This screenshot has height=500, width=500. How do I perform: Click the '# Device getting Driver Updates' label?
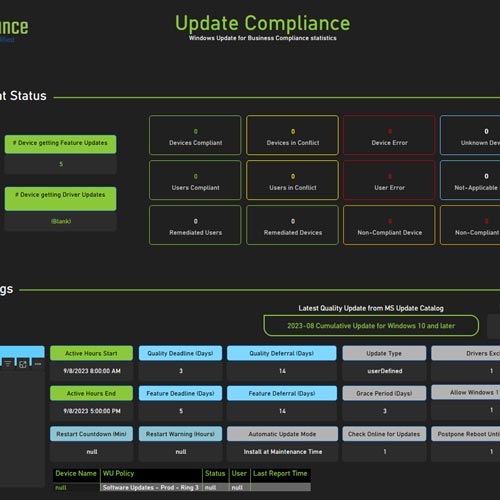tap(60, 198)
